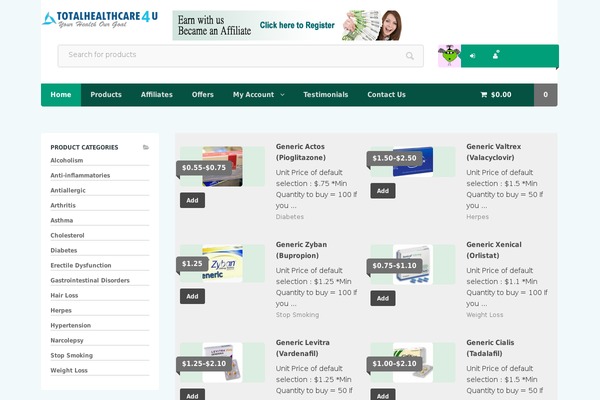The image size is (600, 400).
Task: Select the Stop Smoking sidebar category
Action: [72, 355]
